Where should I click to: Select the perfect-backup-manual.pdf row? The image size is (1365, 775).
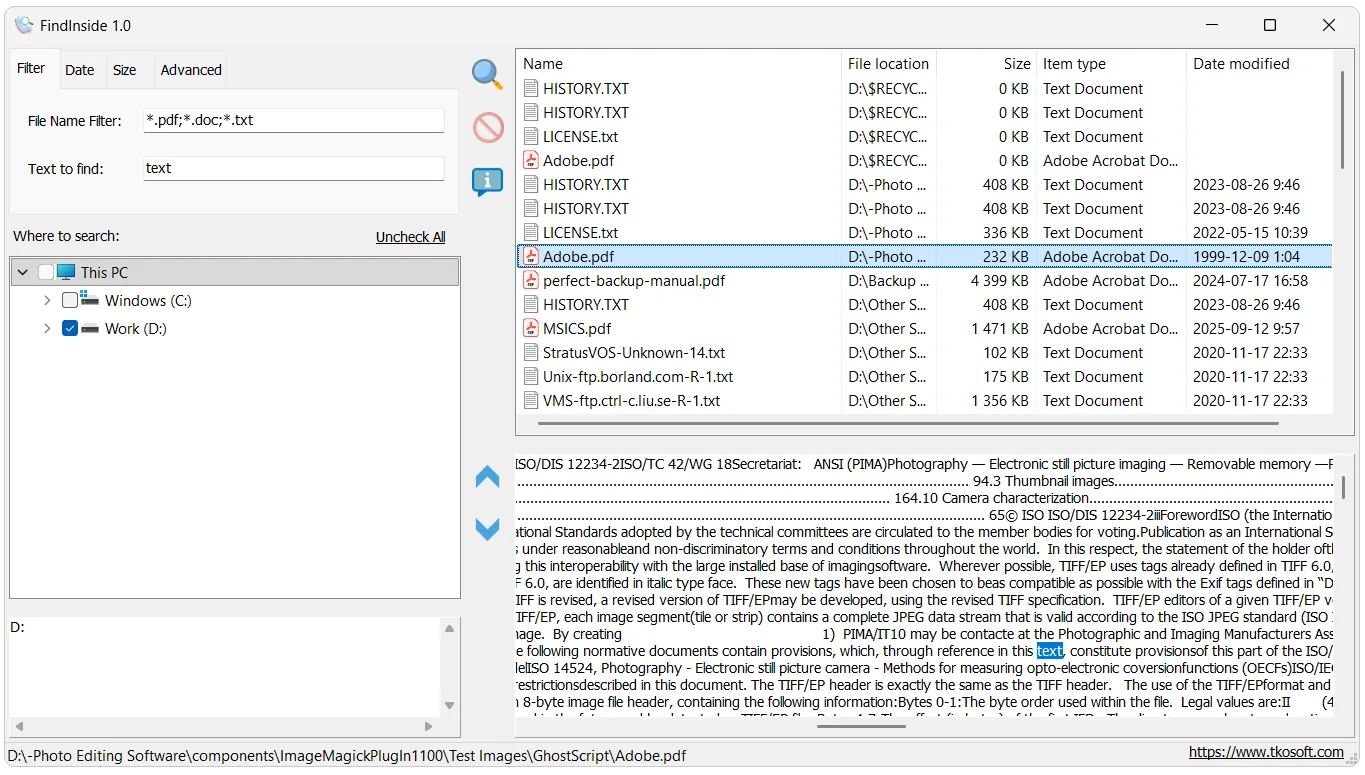click(925, 280)
